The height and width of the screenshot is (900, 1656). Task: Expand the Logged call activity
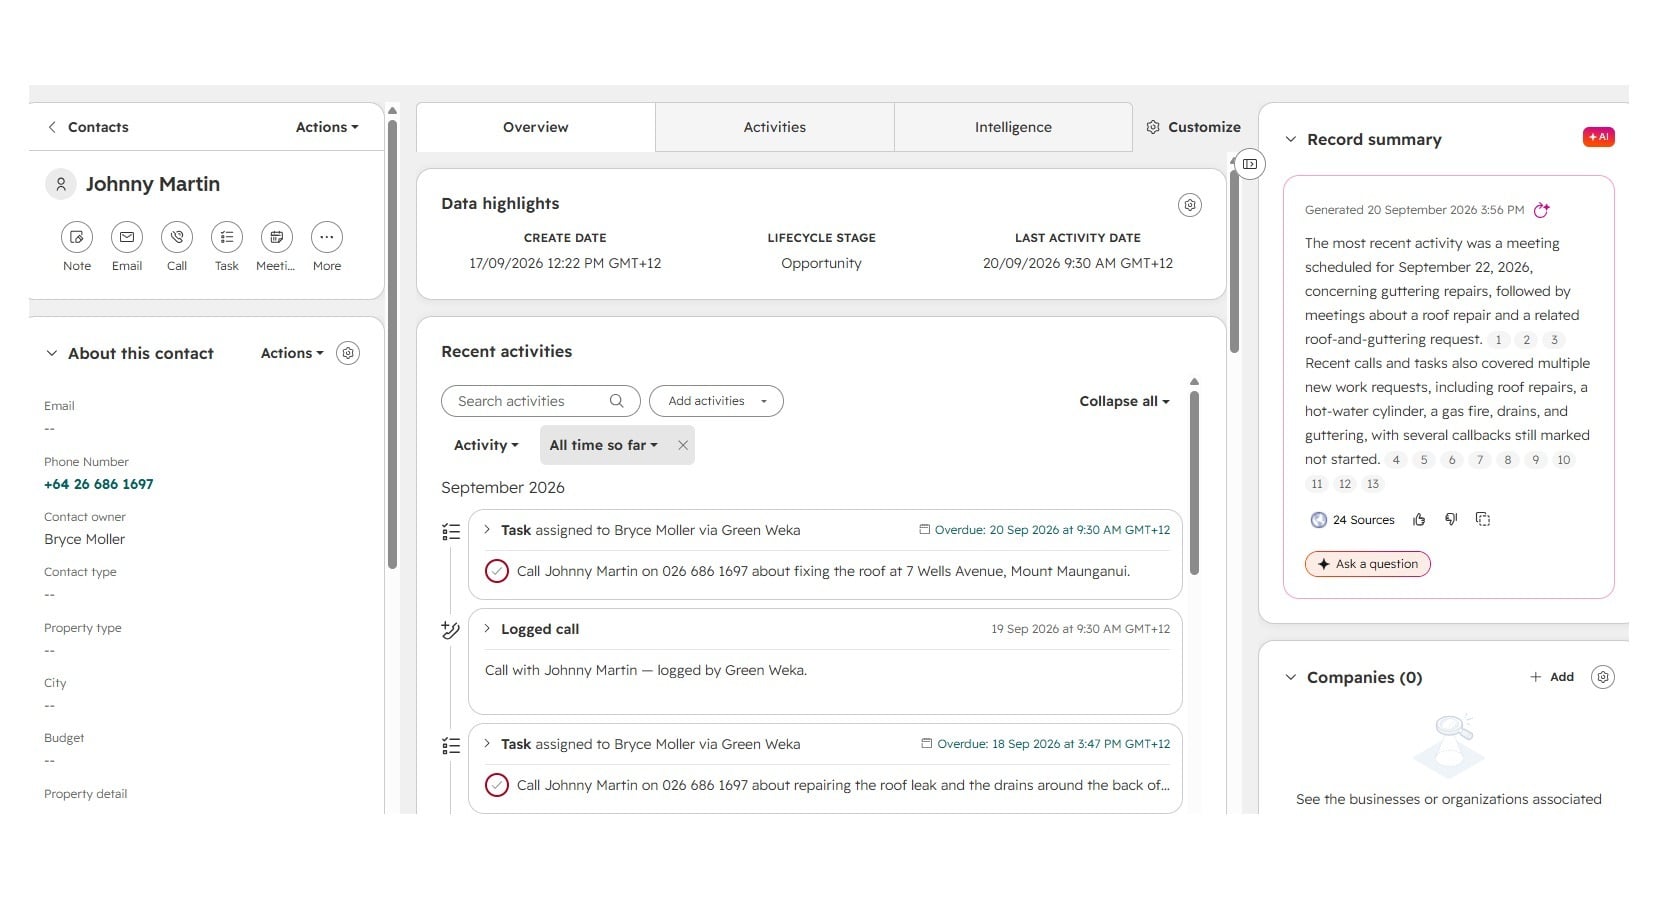pyautogui.click(x=487, y=629)
